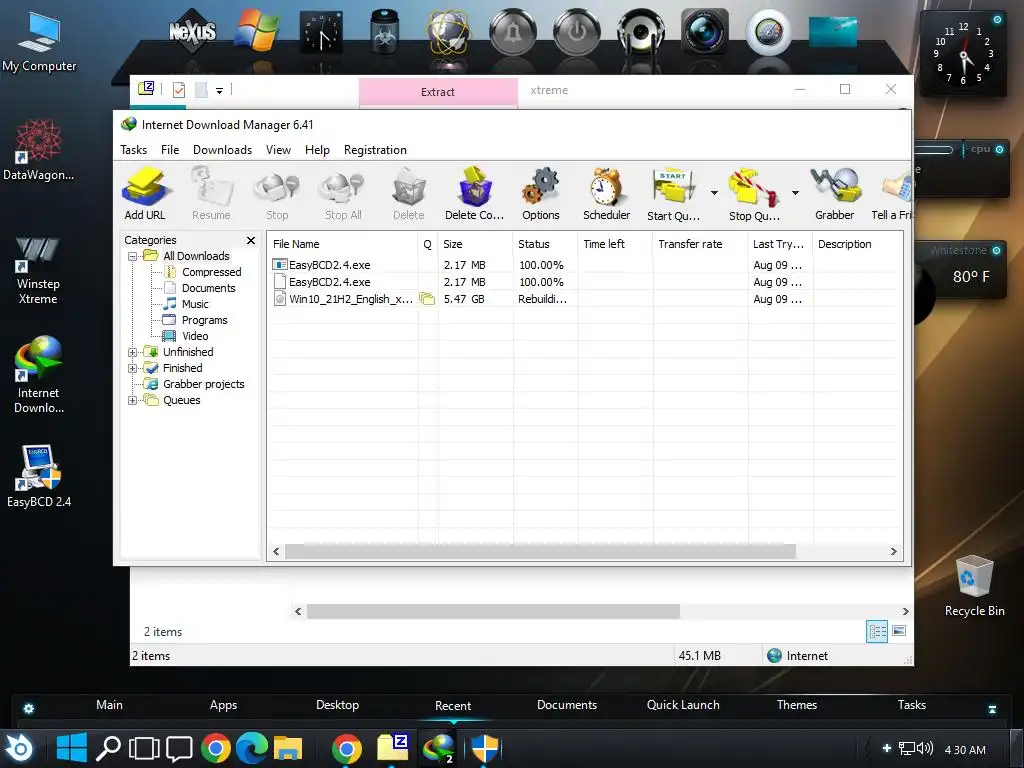Screen dimensions: 1024x768
Task: Select first EasyBCD2.4.exe row with icon
Action: coord(584,265)
